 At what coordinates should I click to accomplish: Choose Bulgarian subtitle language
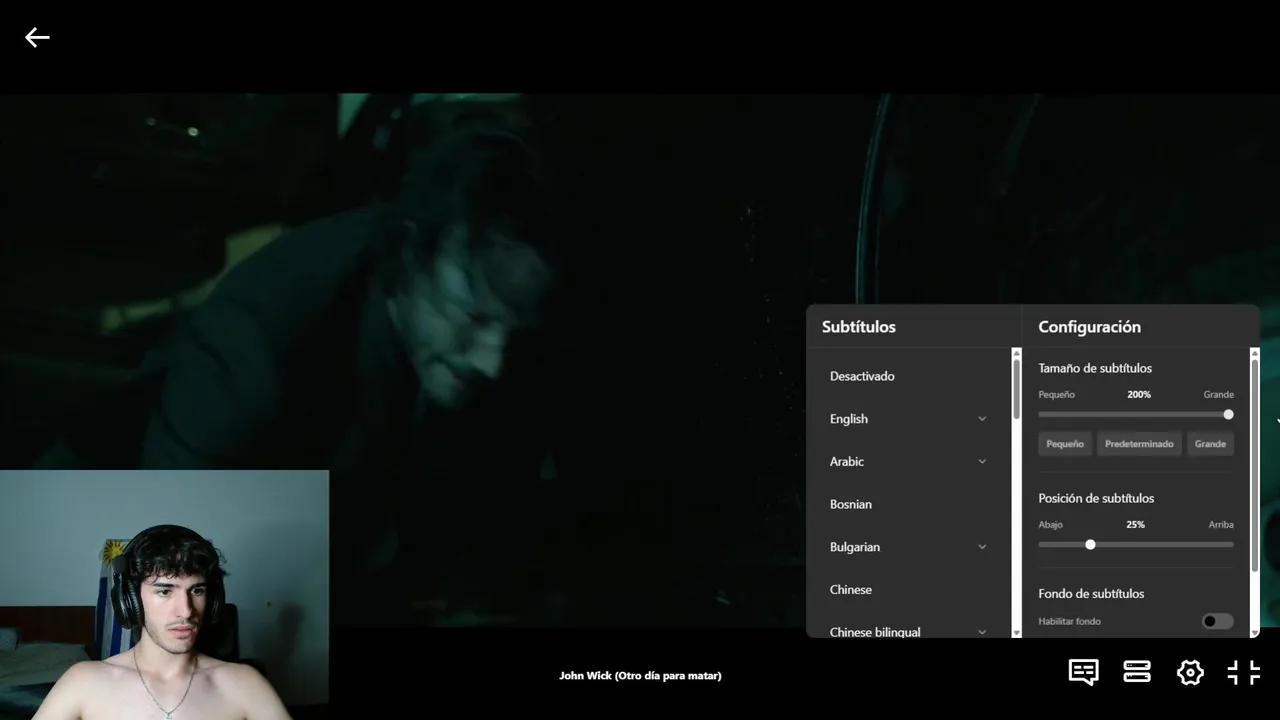tap(855, 547)
